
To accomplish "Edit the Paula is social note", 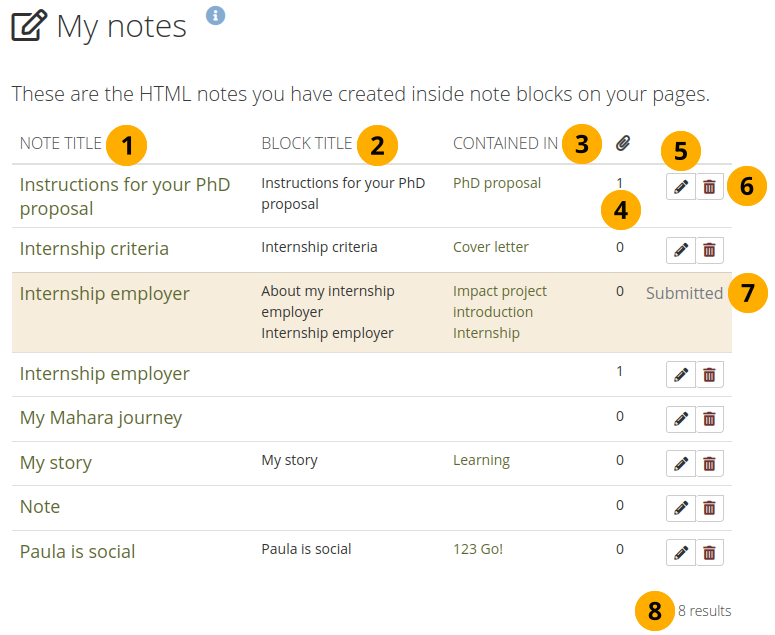I will click(x=681, y=552).
